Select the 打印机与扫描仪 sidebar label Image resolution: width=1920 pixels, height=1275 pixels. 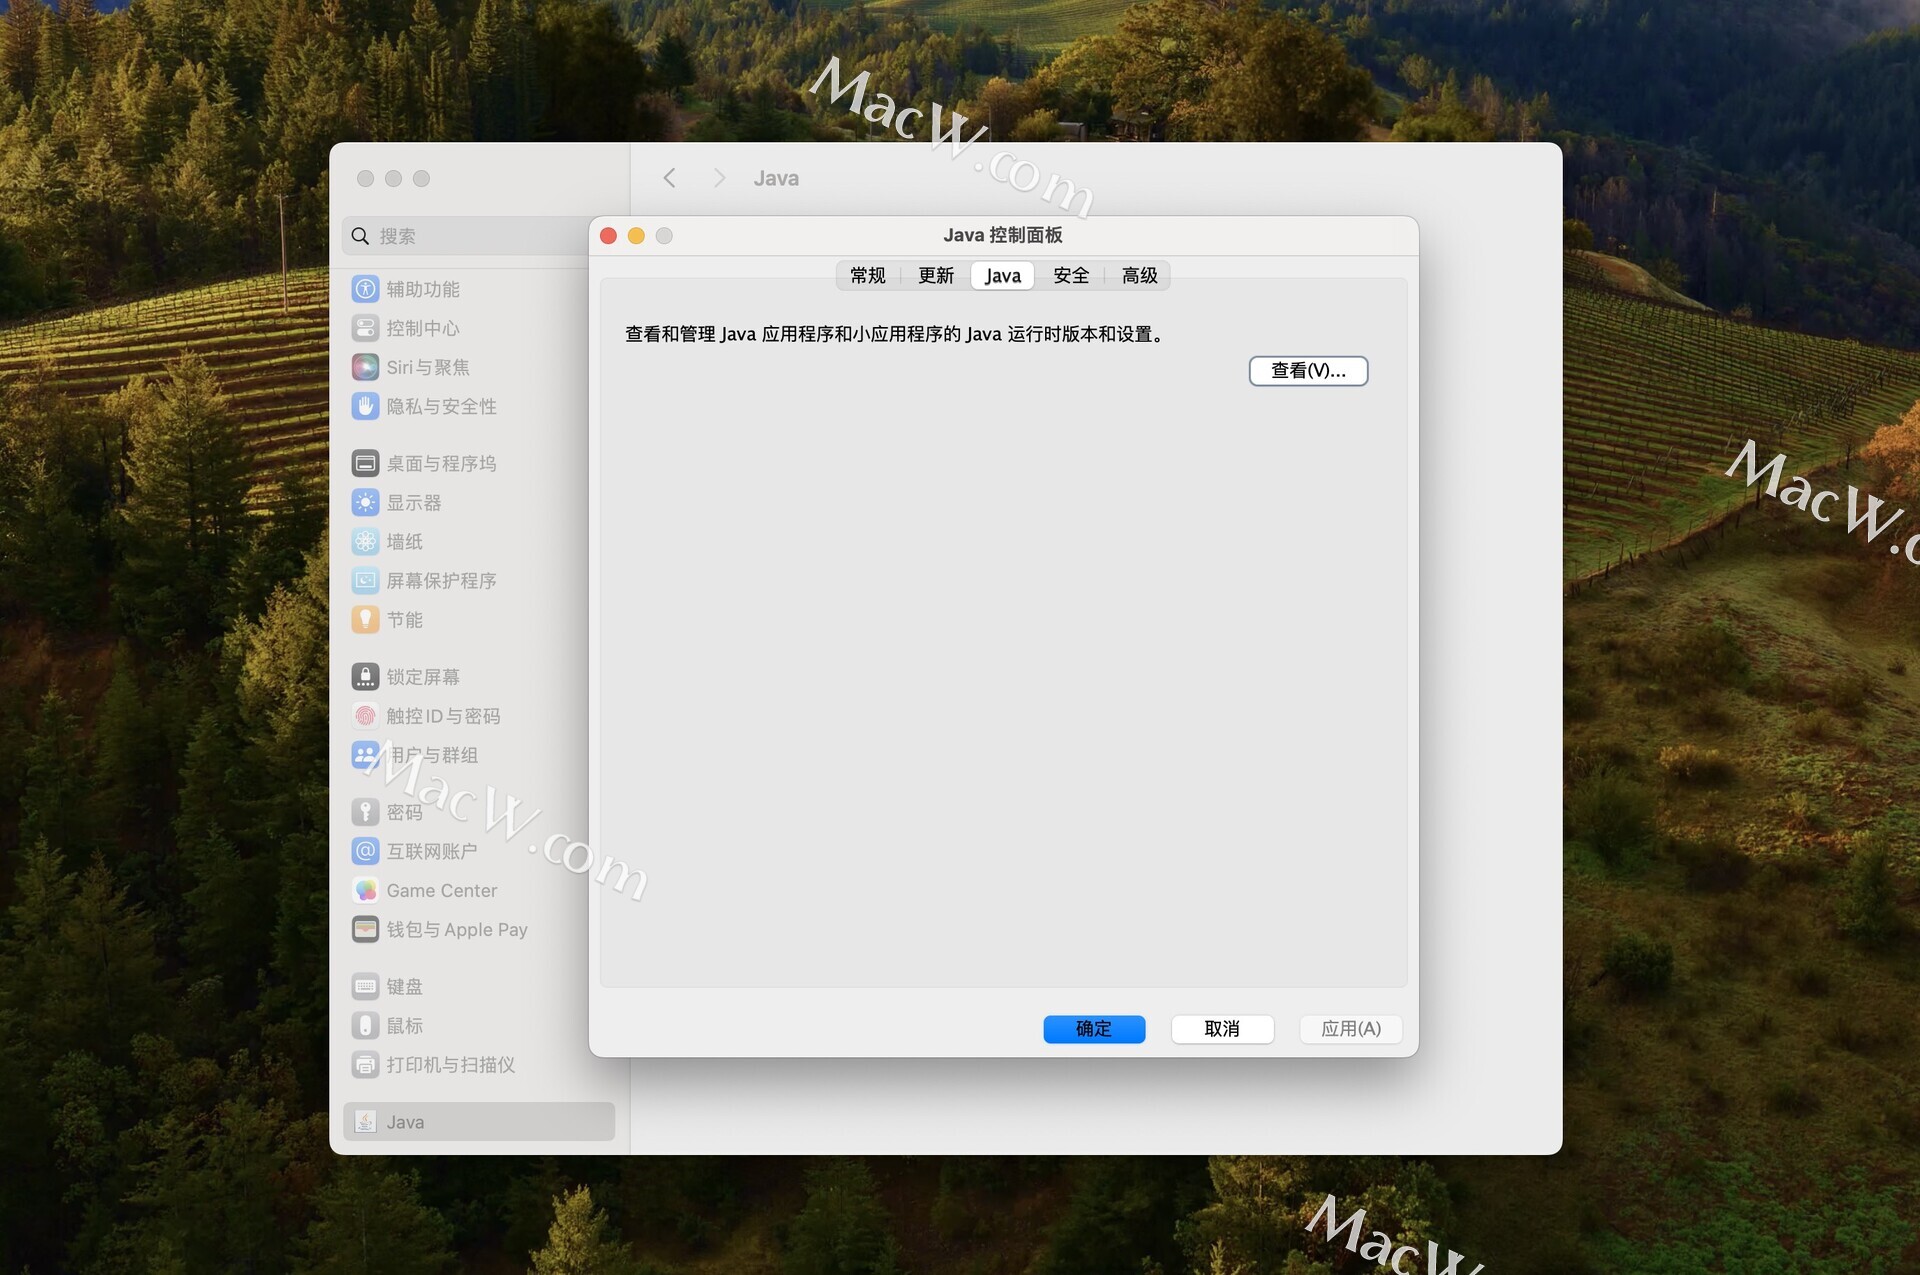(x=451, y=1065)
